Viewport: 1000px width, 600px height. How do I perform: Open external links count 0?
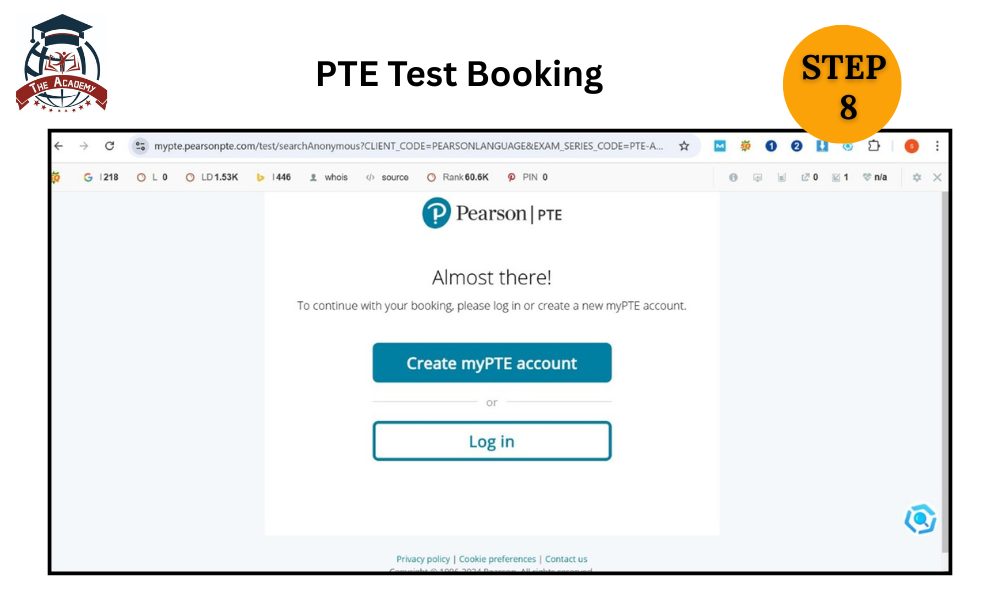[x=810, y=177]
